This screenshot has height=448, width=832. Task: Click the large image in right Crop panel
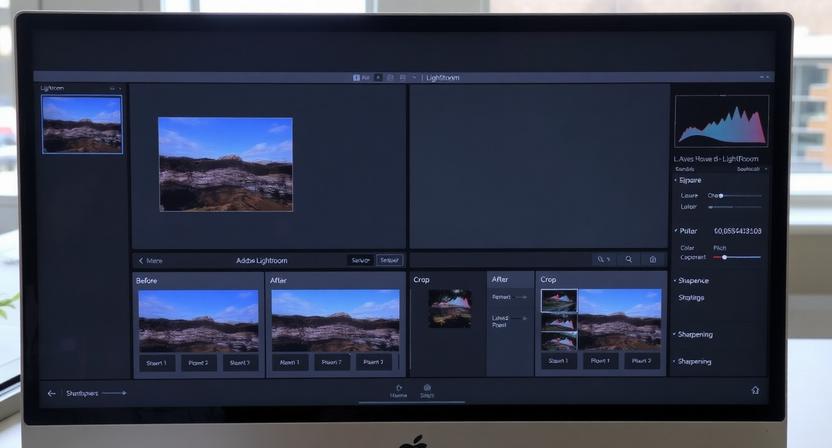pos(620,320)
